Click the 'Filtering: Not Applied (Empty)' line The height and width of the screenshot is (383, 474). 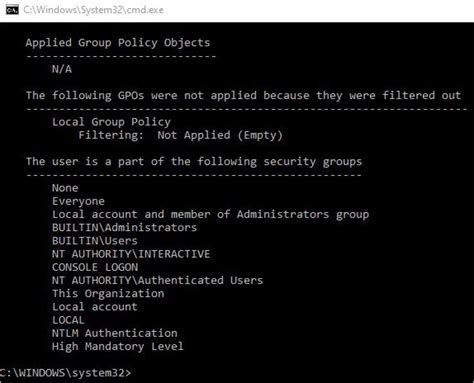pos(180,135)
